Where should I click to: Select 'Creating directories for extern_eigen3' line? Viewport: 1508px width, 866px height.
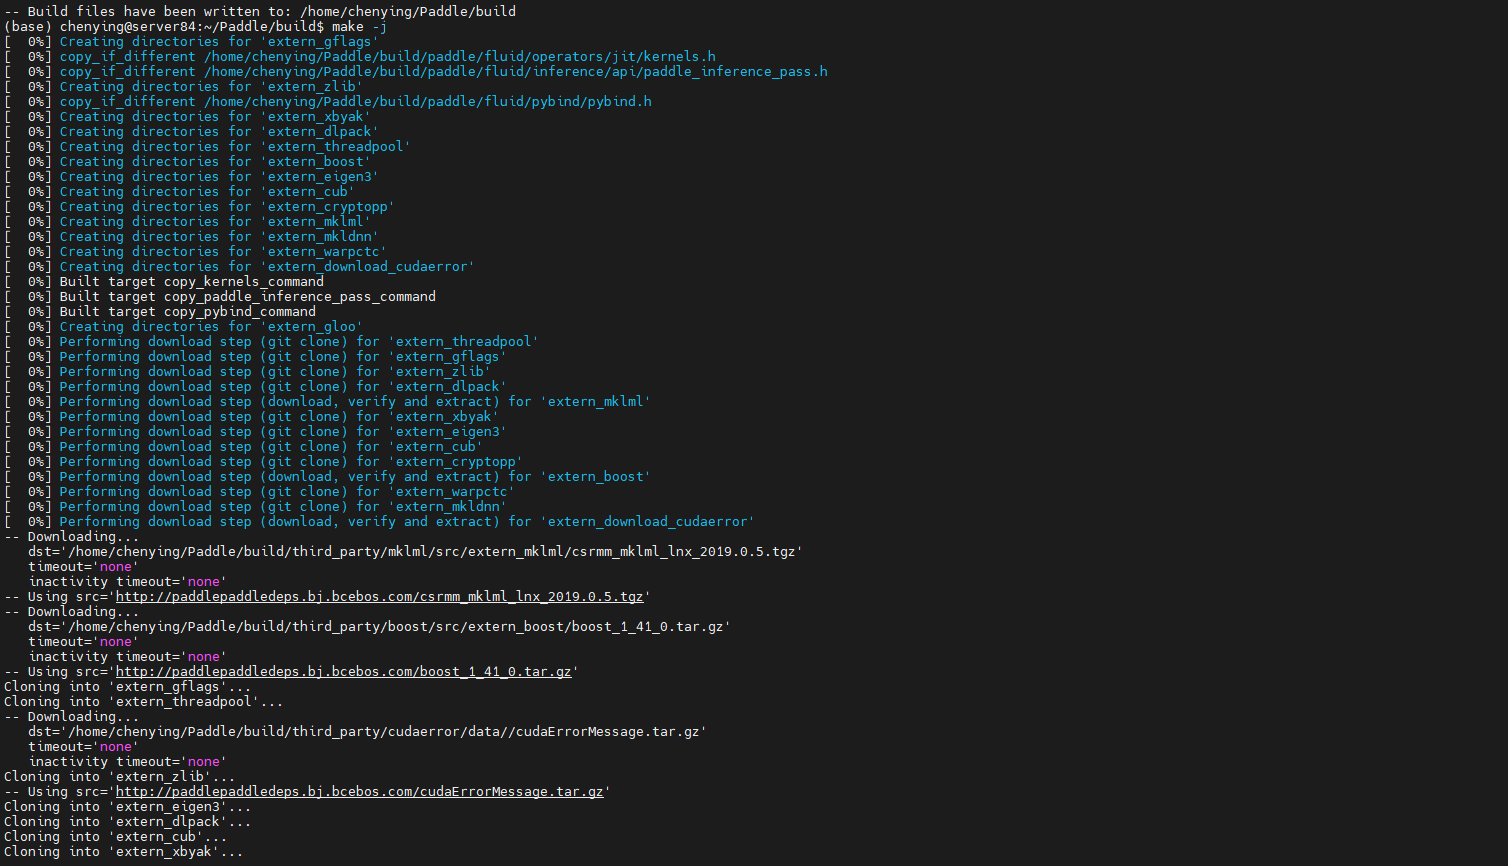coord(192,176)
